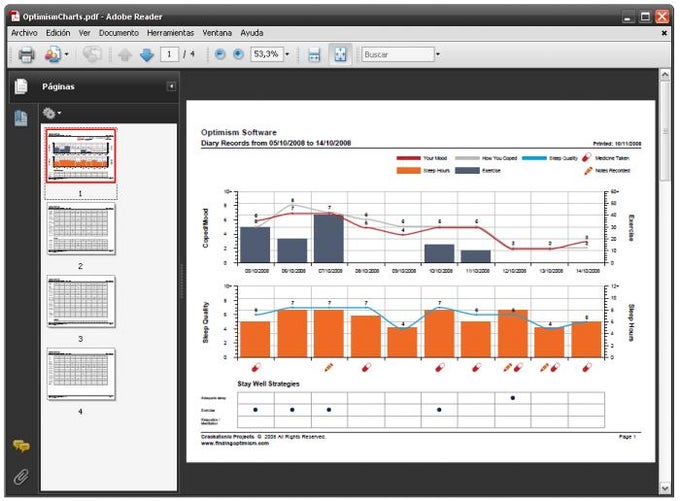Screen dimensions: 680x501
Task: Click the Adobe Reader title bar icon
Action: tap(15, 16)
